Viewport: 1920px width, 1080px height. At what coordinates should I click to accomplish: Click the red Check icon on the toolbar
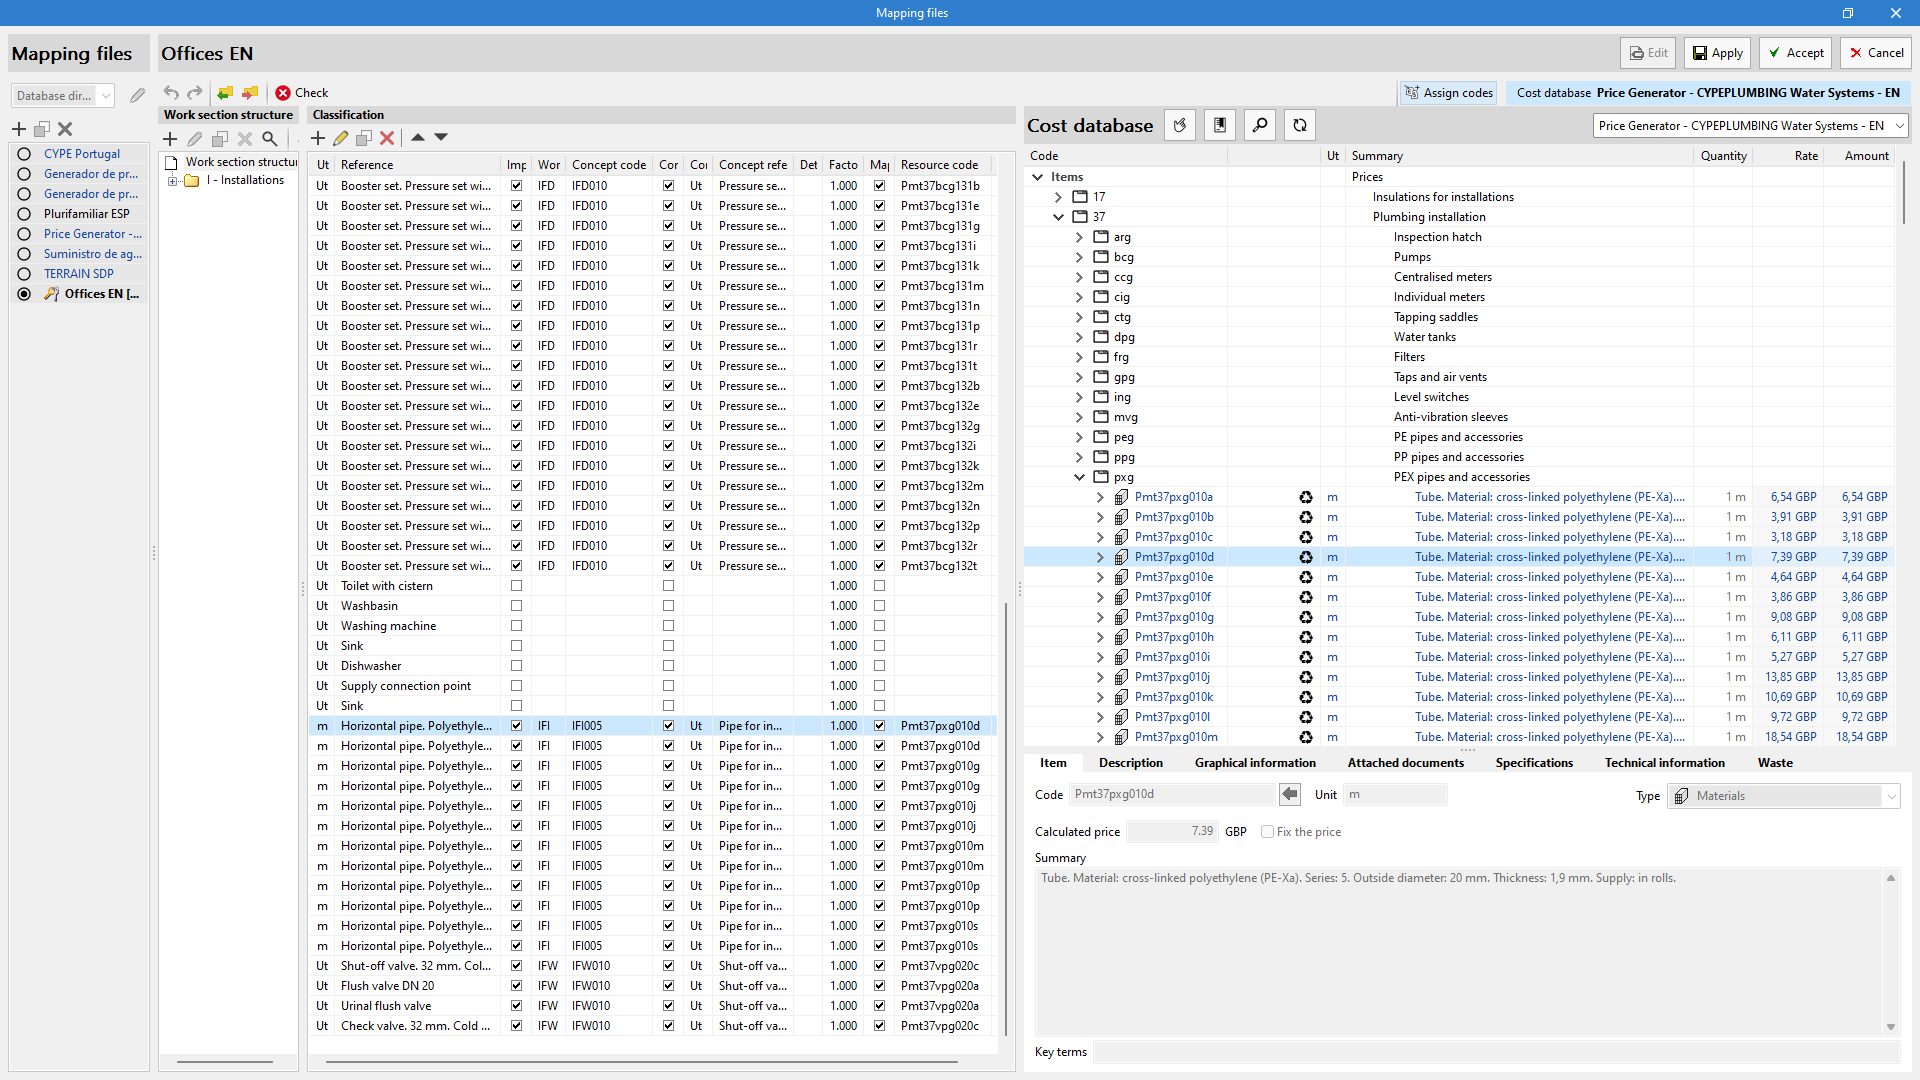coord(284,92)
